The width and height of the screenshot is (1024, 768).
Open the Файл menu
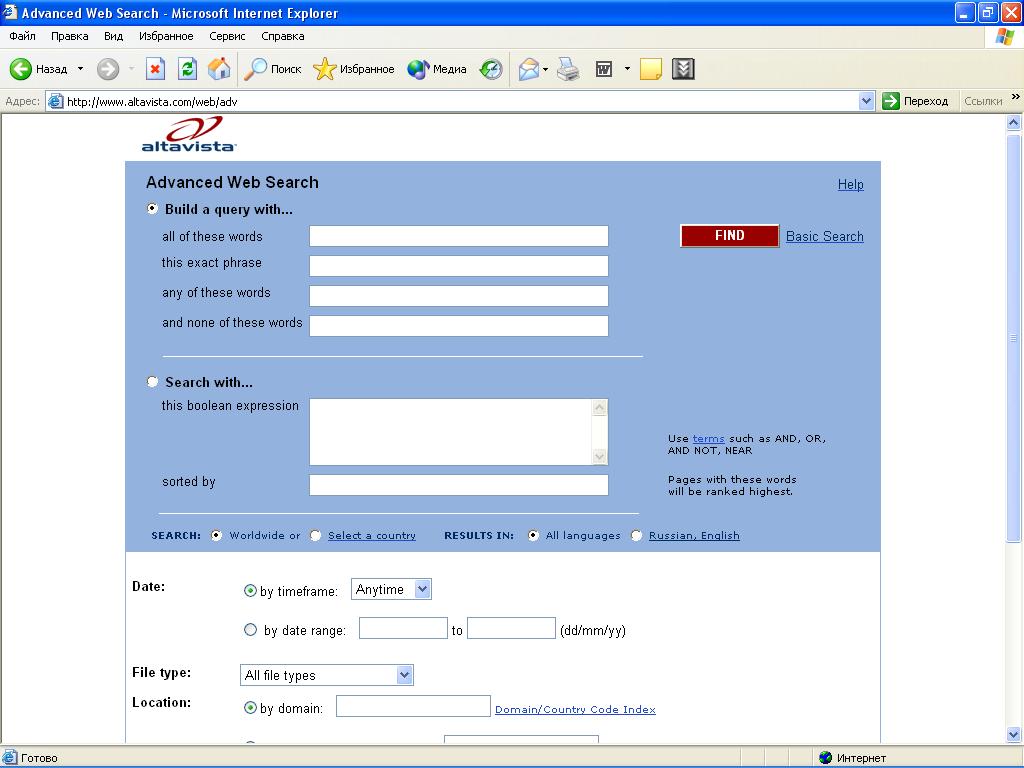coord(22,36)
